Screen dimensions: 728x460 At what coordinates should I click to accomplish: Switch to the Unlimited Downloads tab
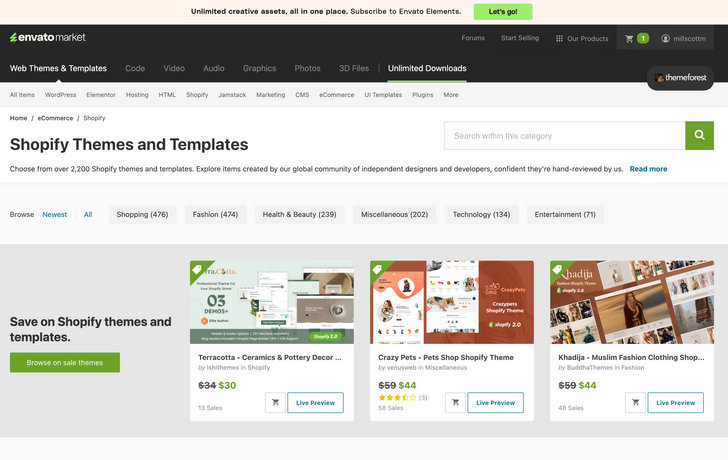[x=427, y=68]
